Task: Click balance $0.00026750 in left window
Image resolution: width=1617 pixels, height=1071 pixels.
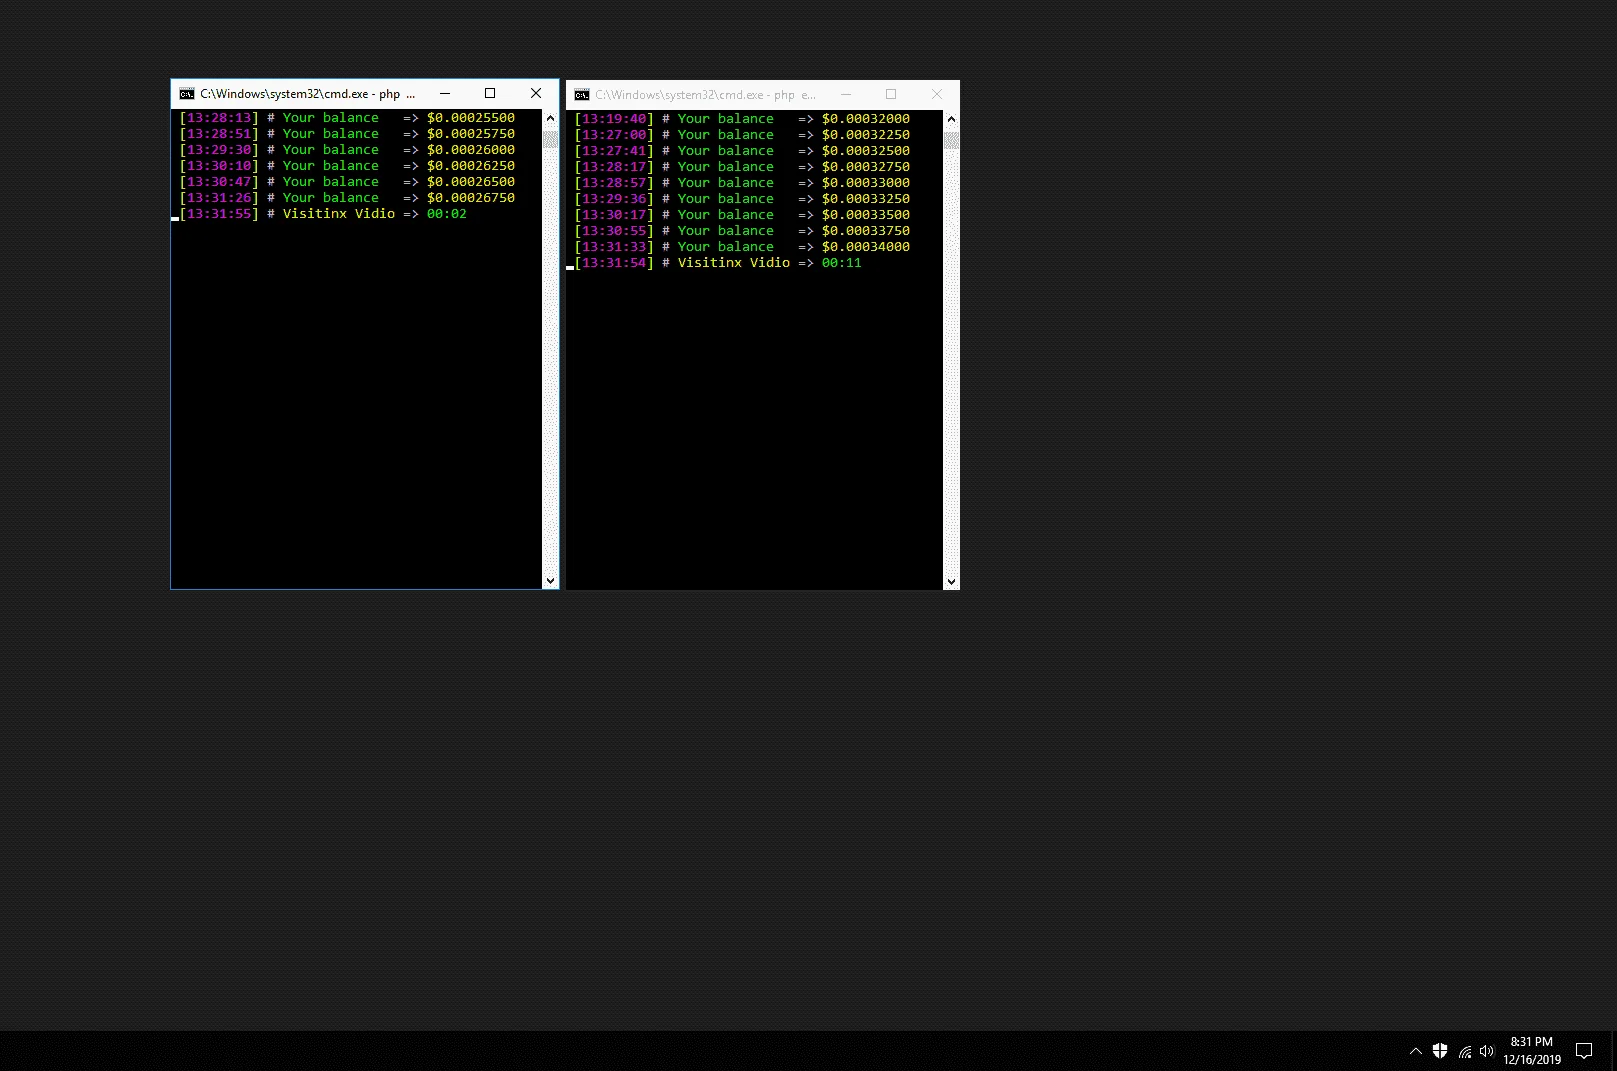Action: 471,198
